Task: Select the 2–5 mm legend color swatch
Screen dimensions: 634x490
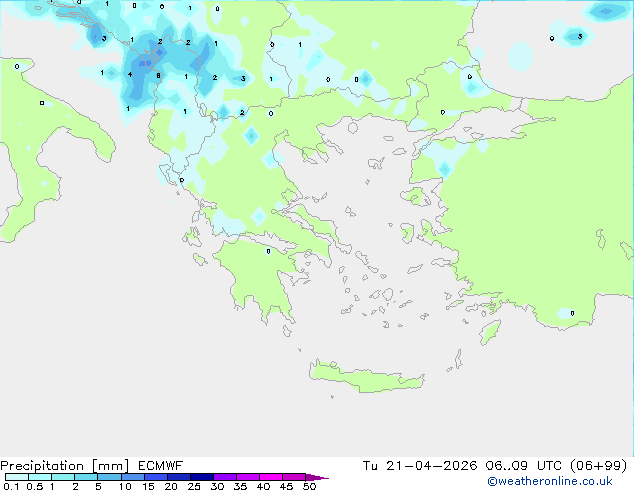Action: 86,477
